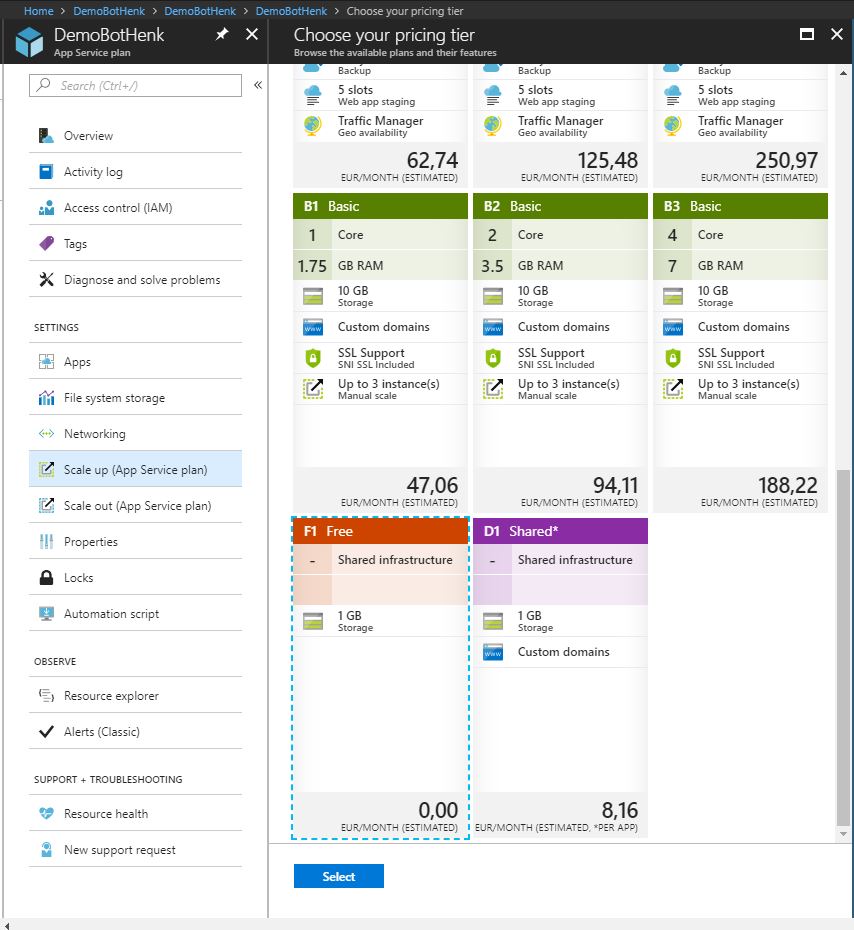The image size is (854, 930).
Task: Click the 1.75 GB RAM row on B1
Action: click(x=380, y=265)
